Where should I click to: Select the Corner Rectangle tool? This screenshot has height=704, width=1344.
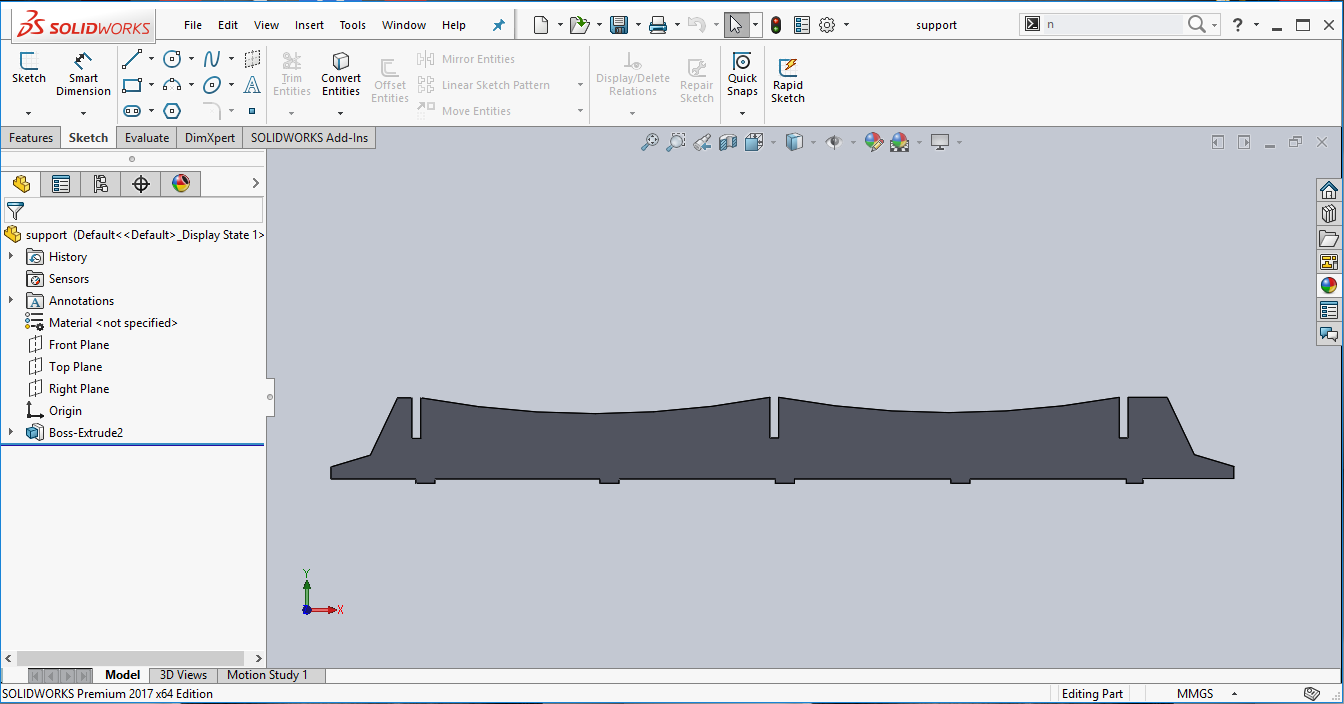[x=131, y=85]
